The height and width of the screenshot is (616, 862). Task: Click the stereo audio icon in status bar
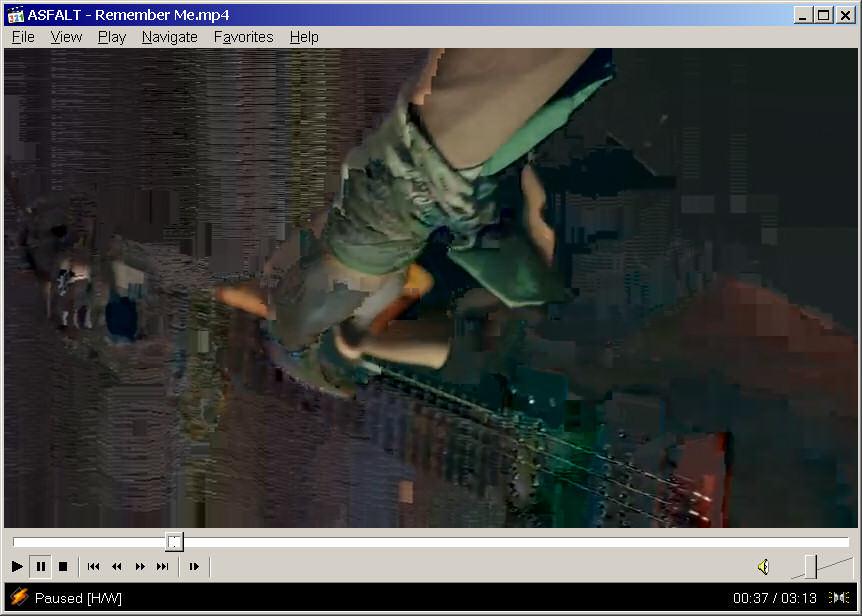(x=840, y=598)
